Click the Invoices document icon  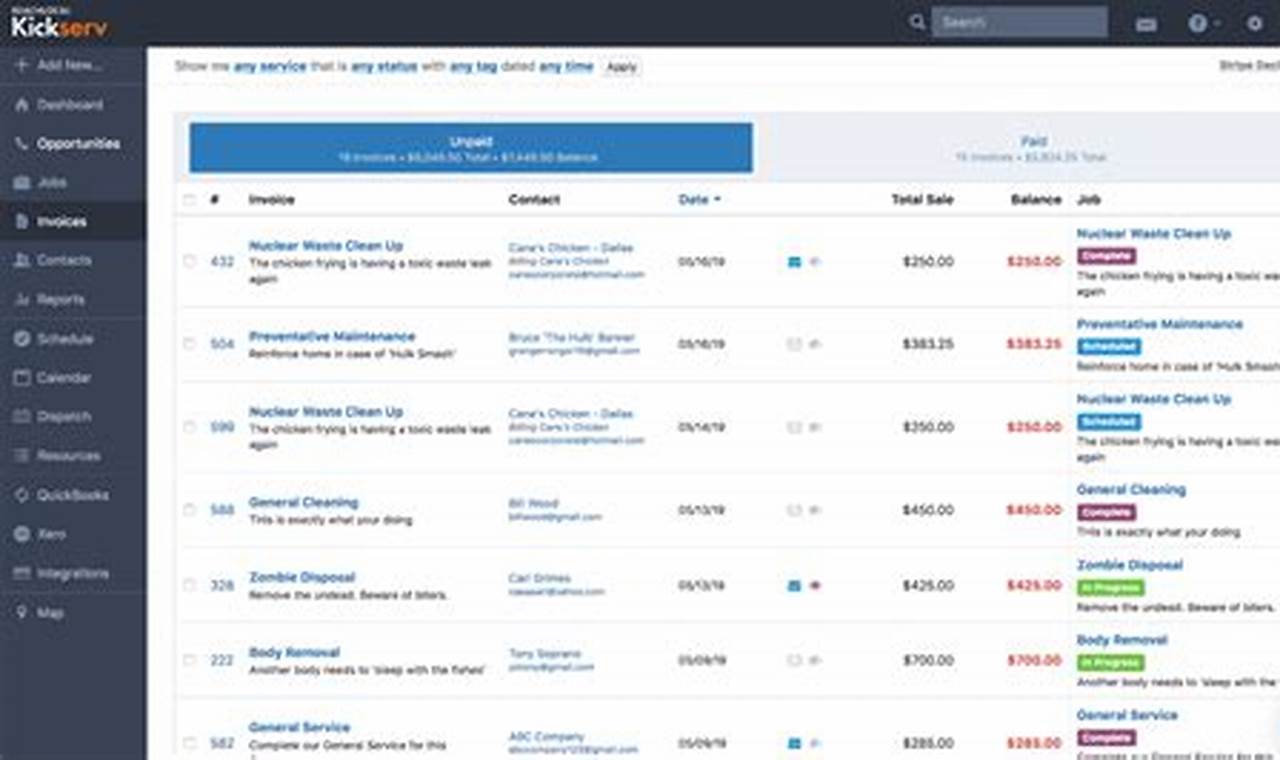click(x=22, y=221)
